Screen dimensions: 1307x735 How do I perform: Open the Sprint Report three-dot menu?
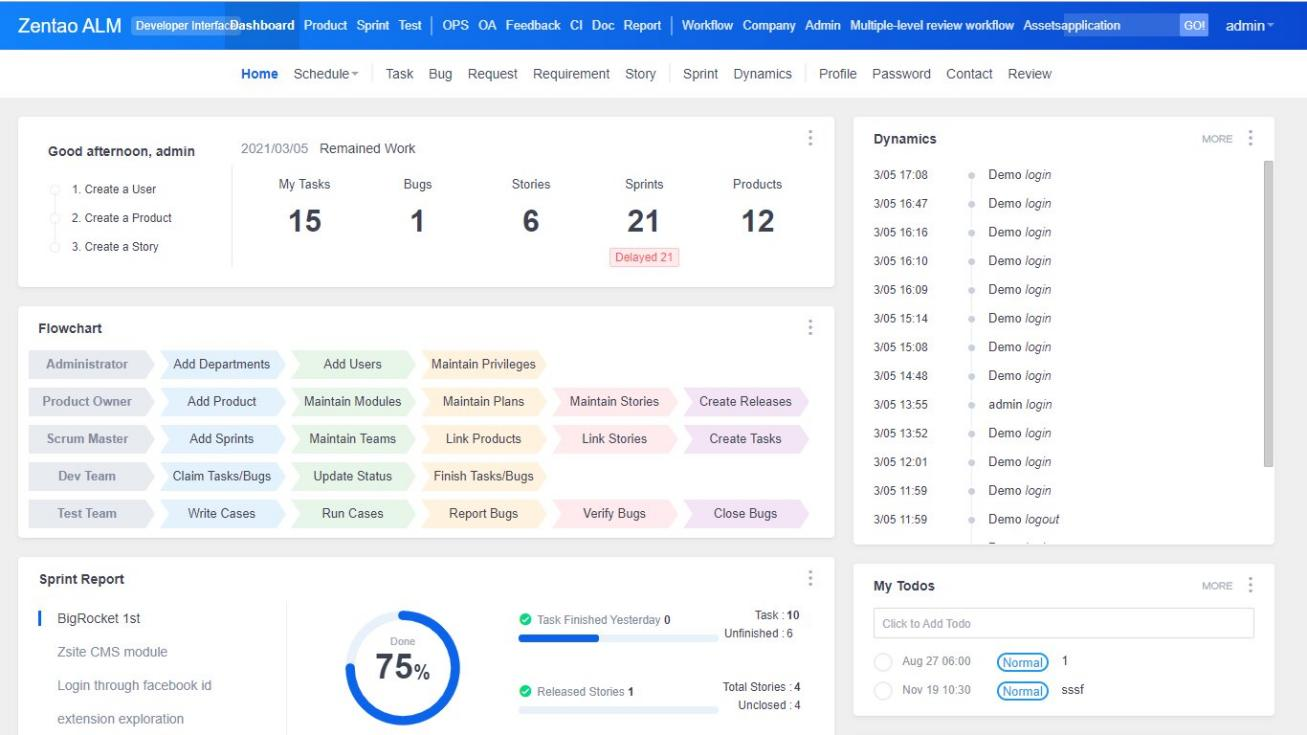tap(810, 579)
